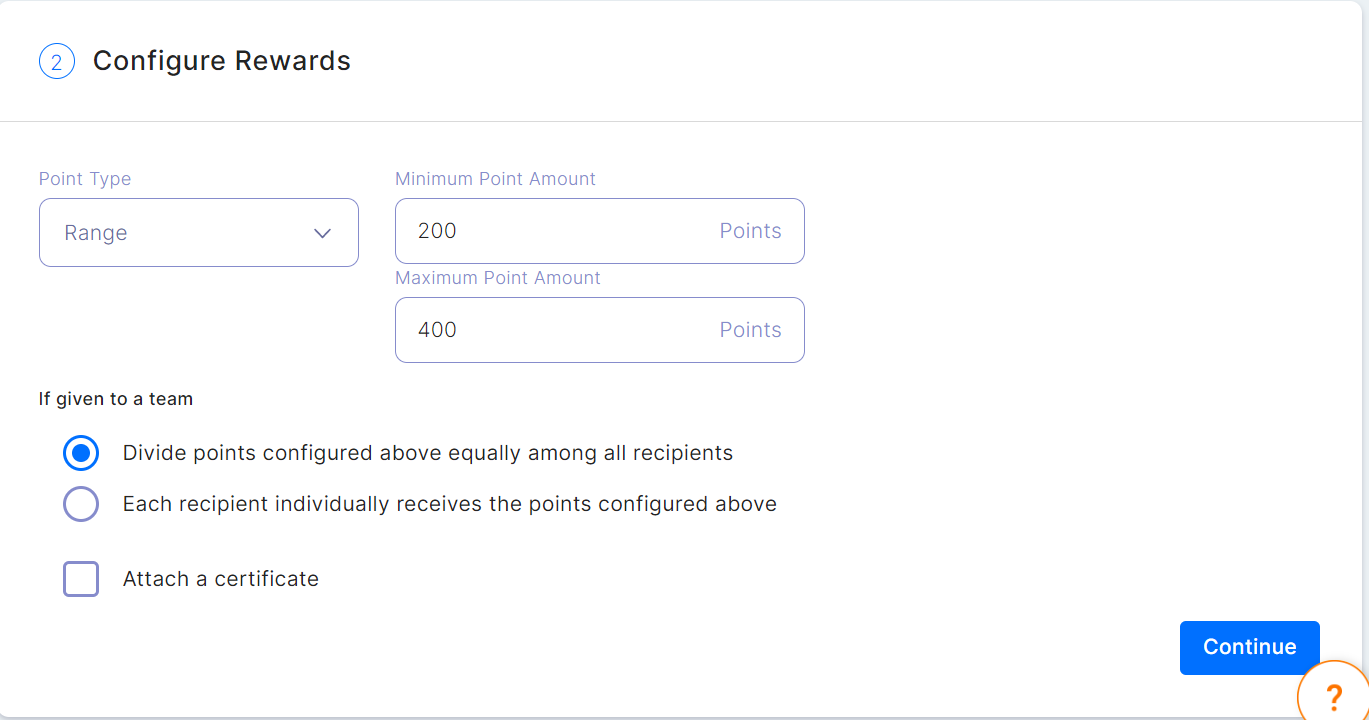Focus the Minimum Point Amount field with 200
Viewport: 1369px width, 720px height.
pos(600,231)
